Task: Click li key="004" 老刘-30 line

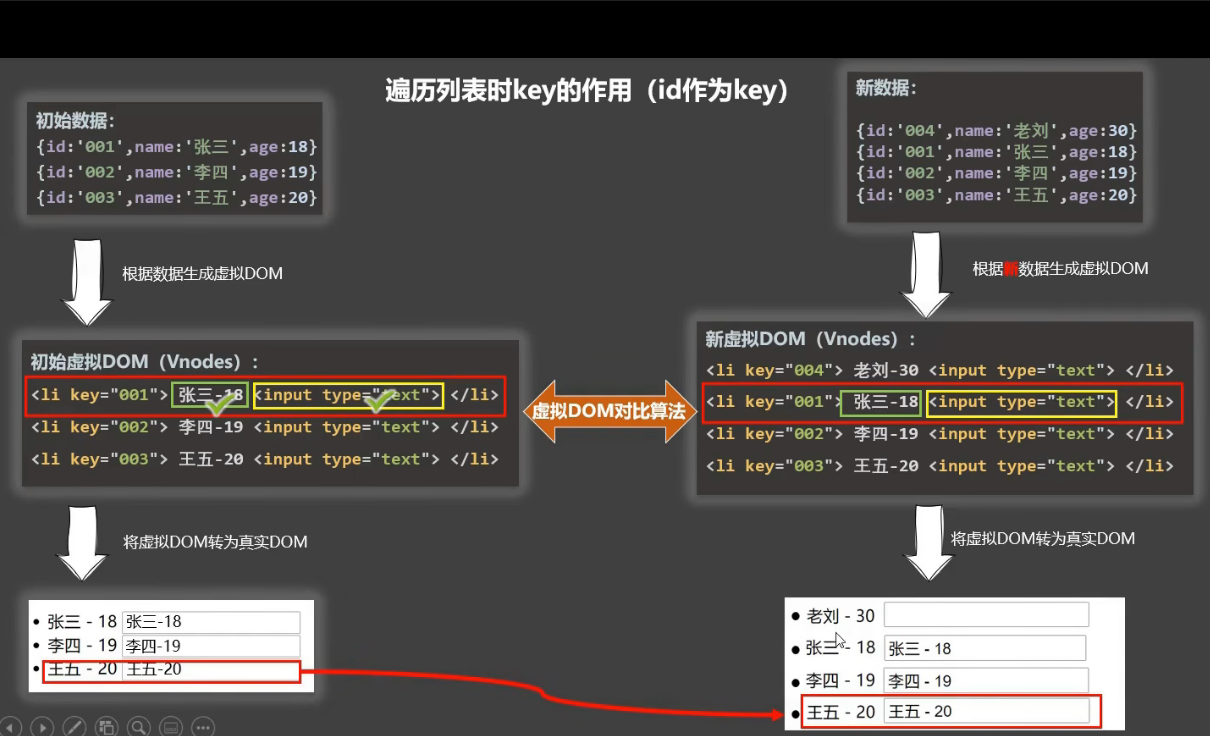Action: point(940,370)
